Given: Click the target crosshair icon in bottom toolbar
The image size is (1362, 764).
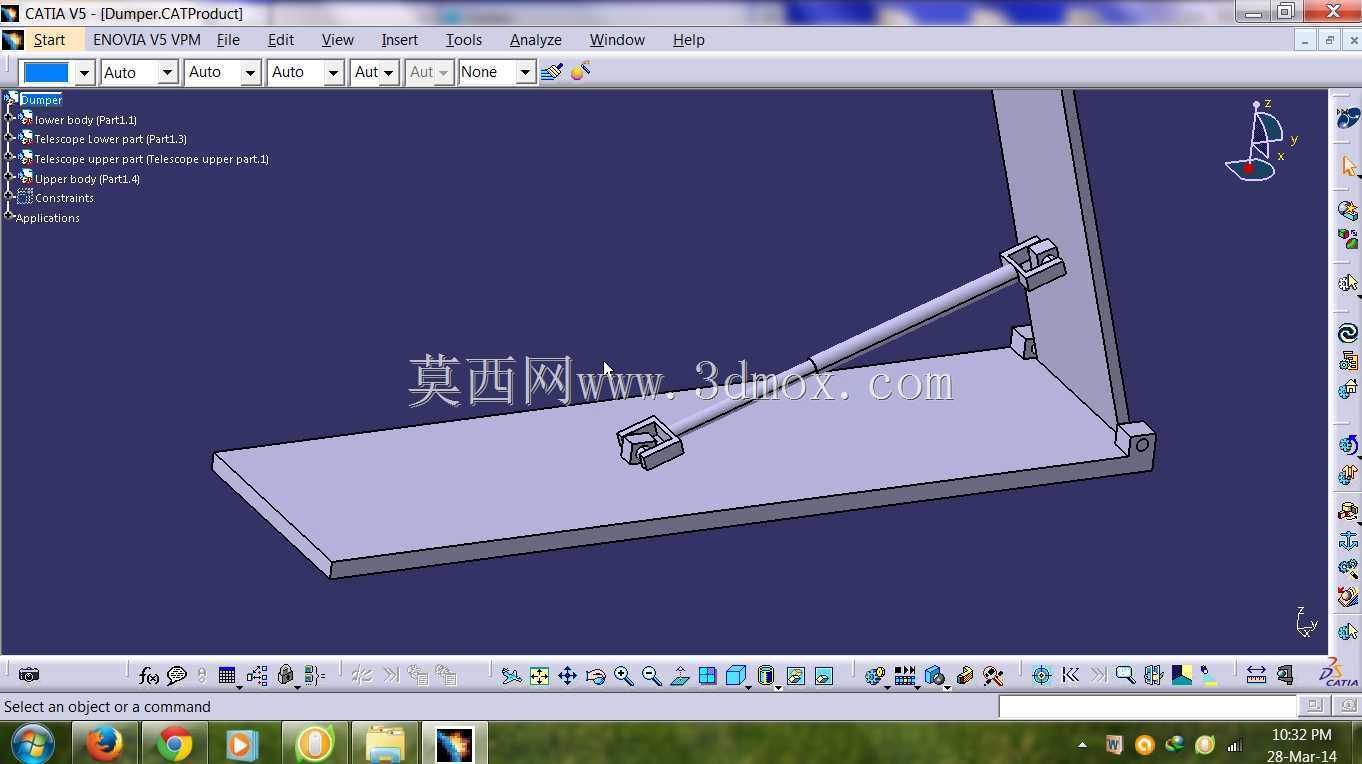Looking at the screenshot, I should pos(1041,676).
